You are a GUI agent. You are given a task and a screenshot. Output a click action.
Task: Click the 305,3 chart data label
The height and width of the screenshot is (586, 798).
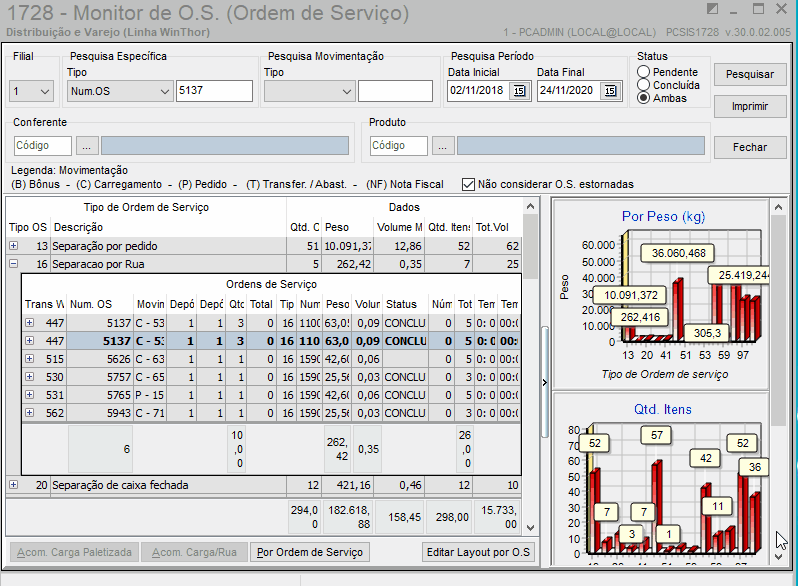point(707,333)
